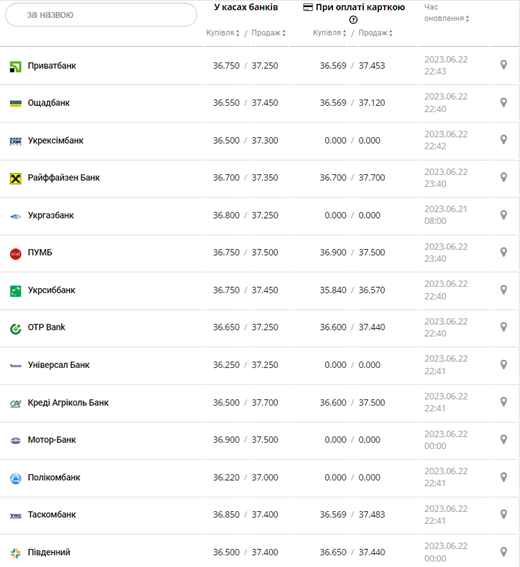
Task: Open the Укргазбанк bank link
Action: point(51,216)
